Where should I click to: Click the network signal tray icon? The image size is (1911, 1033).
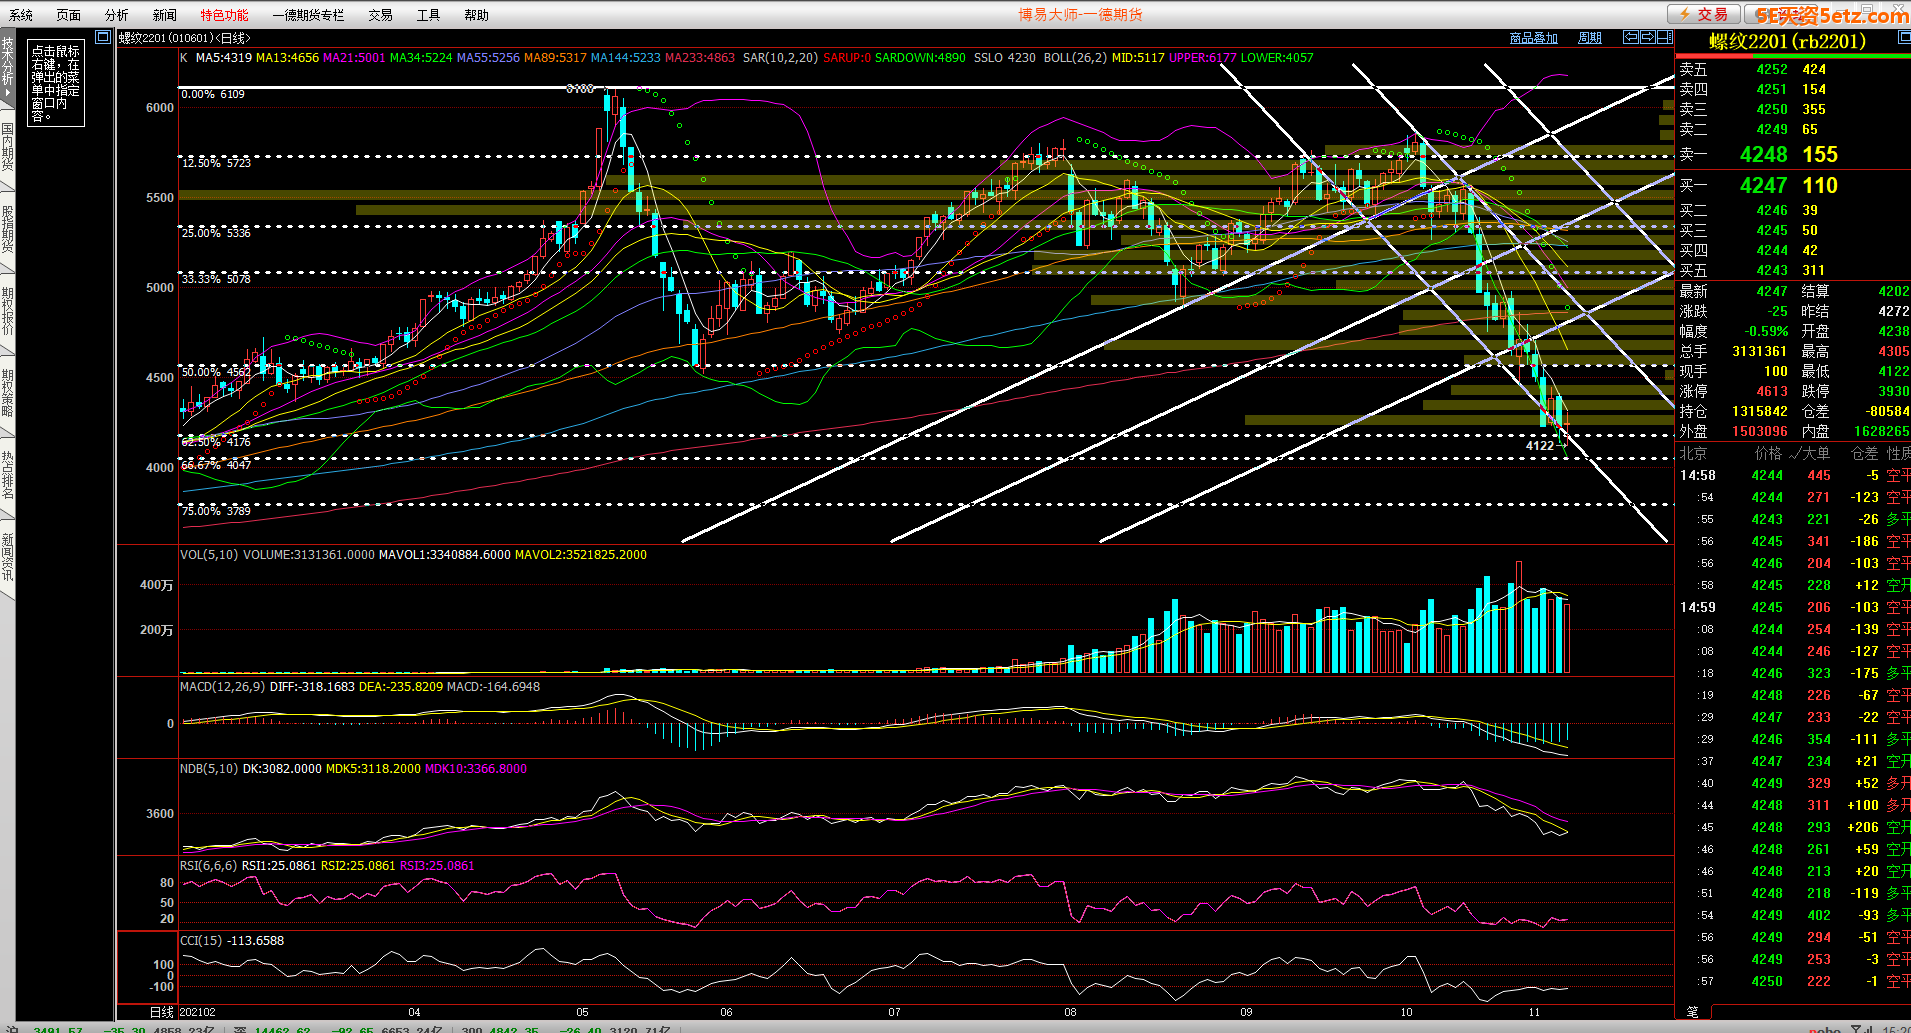(1862, 1028)
